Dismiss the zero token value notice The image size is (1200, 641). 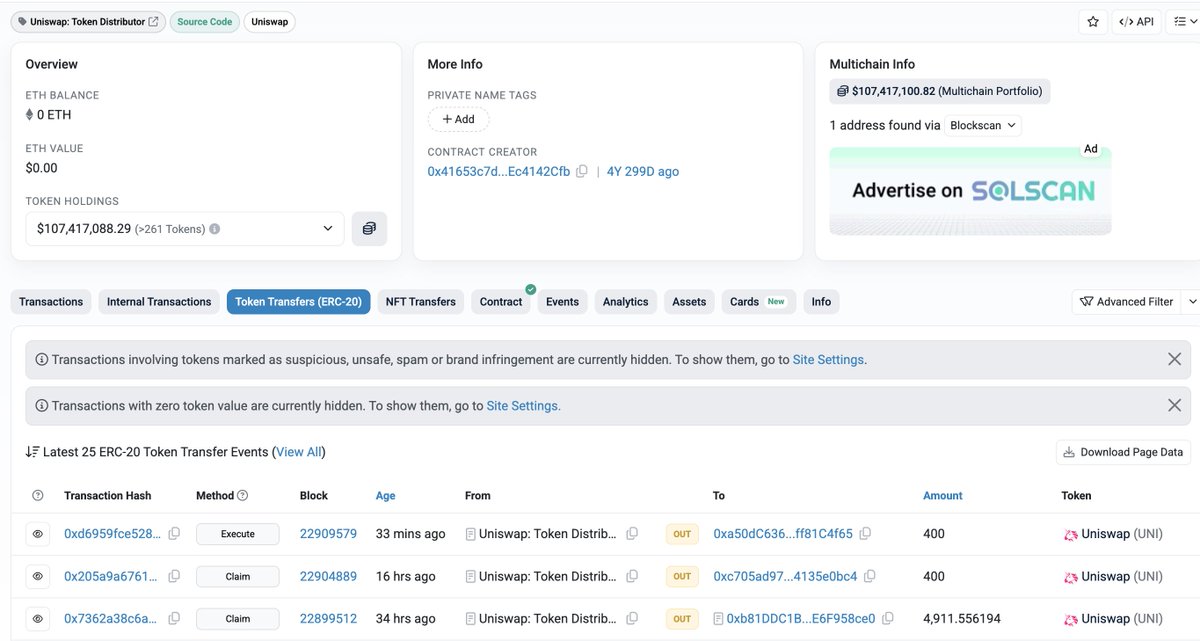coord(1175,405)
